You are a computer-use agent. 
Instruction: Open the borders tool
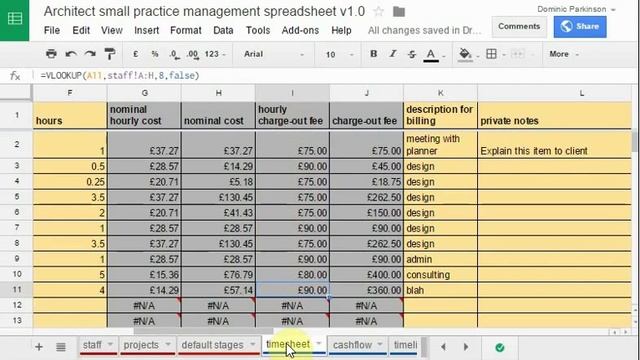[x=491, y=54]
